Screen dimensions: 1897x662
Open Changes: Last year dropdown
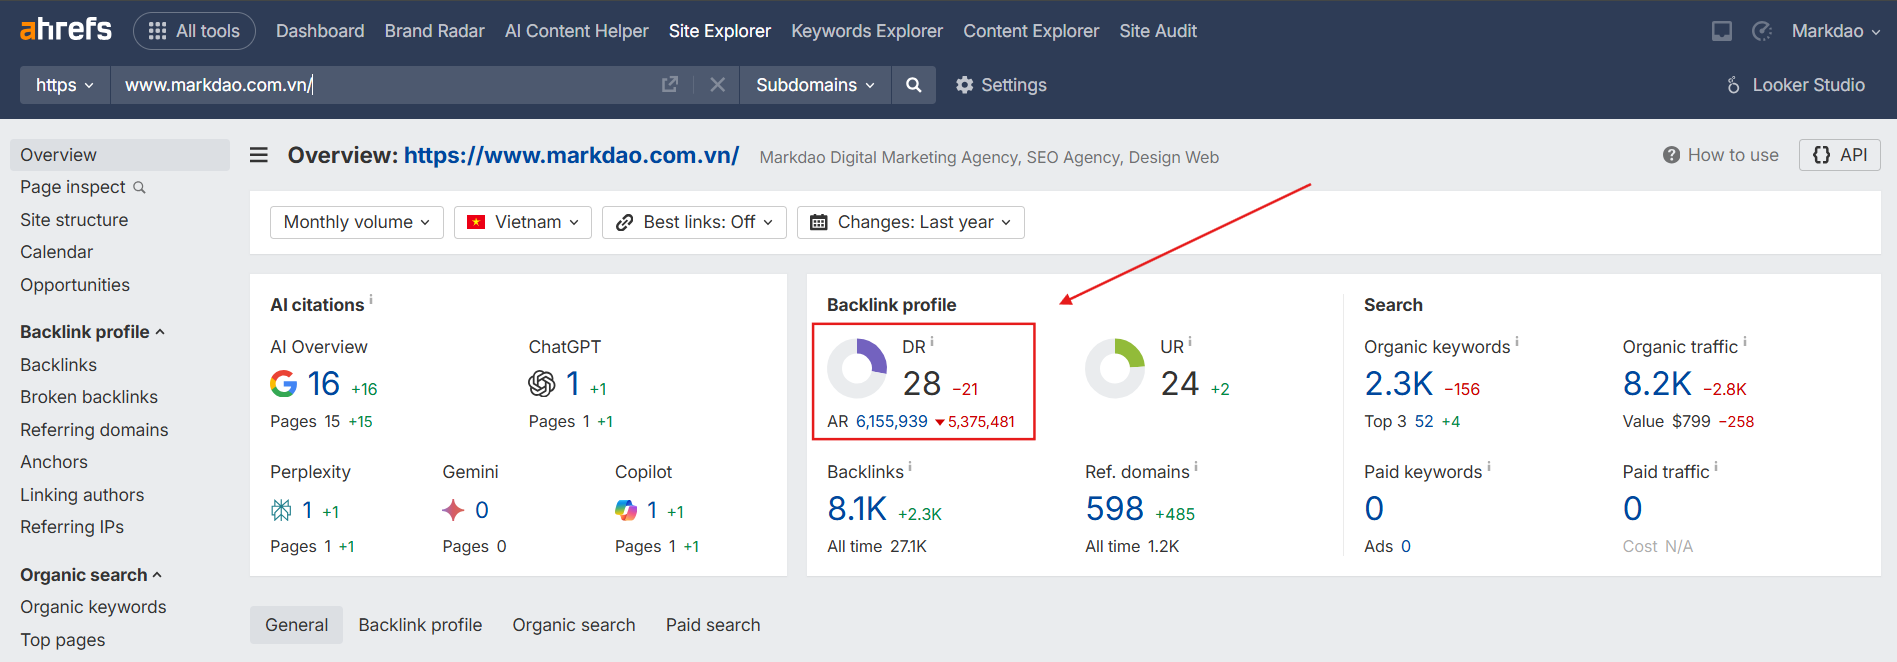tap(911, 222)
